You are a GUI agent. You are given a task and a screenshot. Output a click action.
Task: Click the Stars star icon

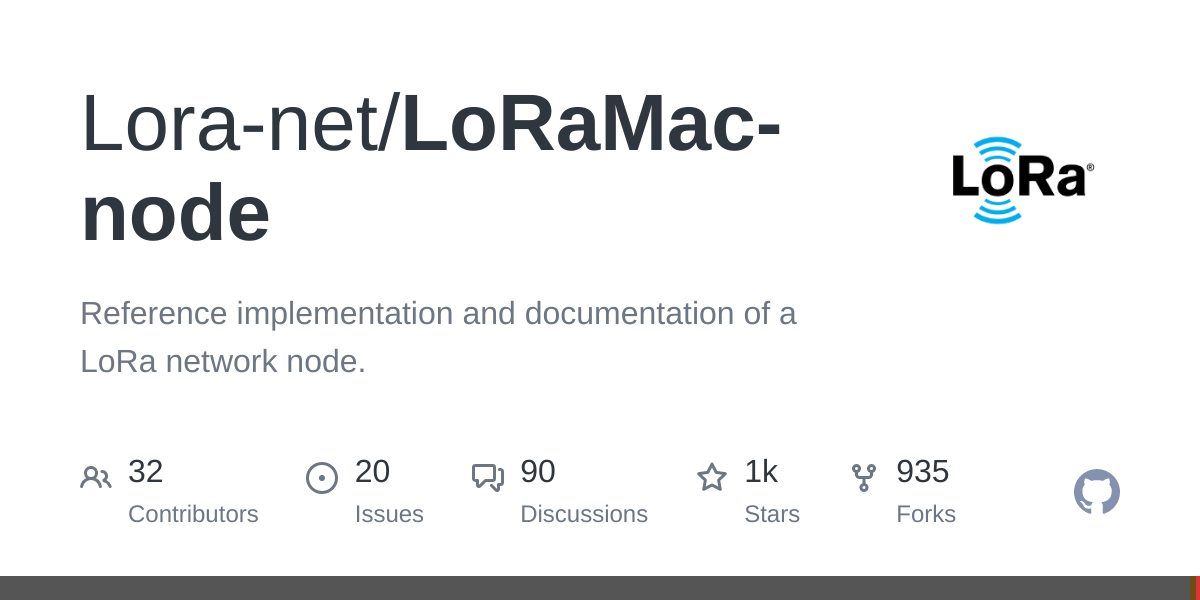pyautogui.click(x=712, y=477)
